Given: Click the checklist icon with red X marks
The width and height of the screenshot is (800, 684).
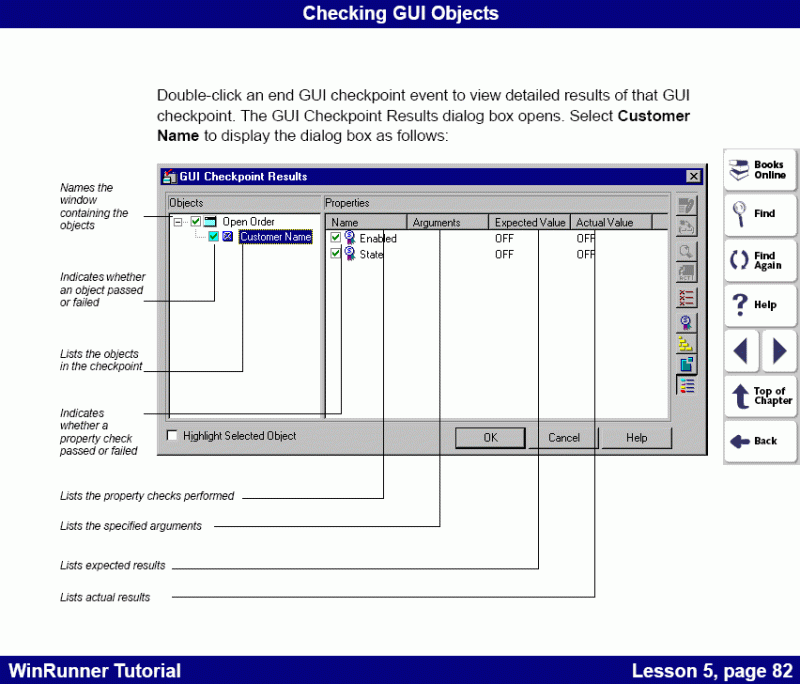Looking at the screenshot, I should point(686,297).
